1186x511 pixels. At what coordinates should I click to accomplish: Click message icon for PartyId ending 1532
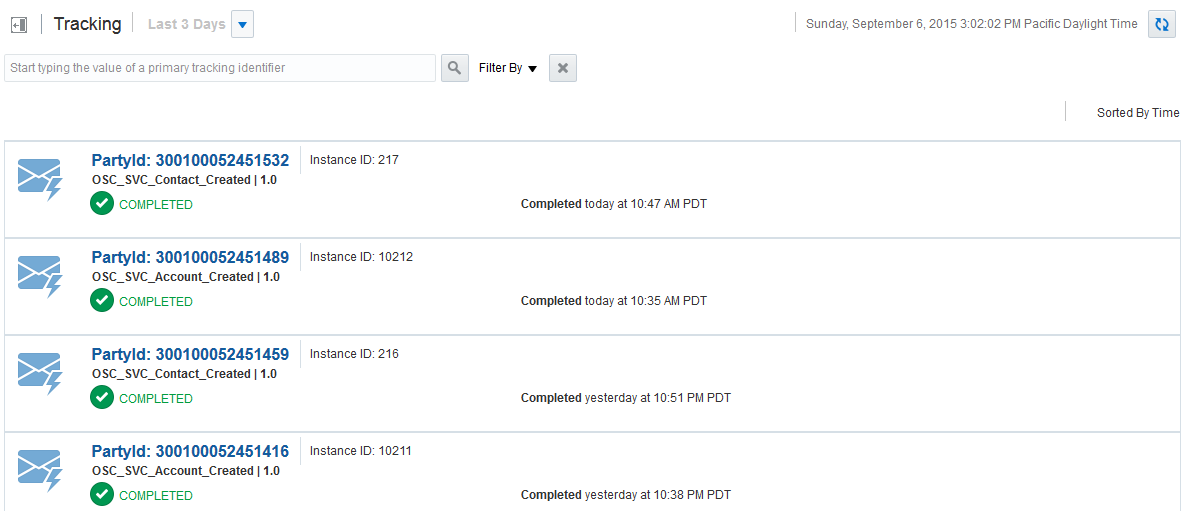pyautogui.click(x=39, y=180)
